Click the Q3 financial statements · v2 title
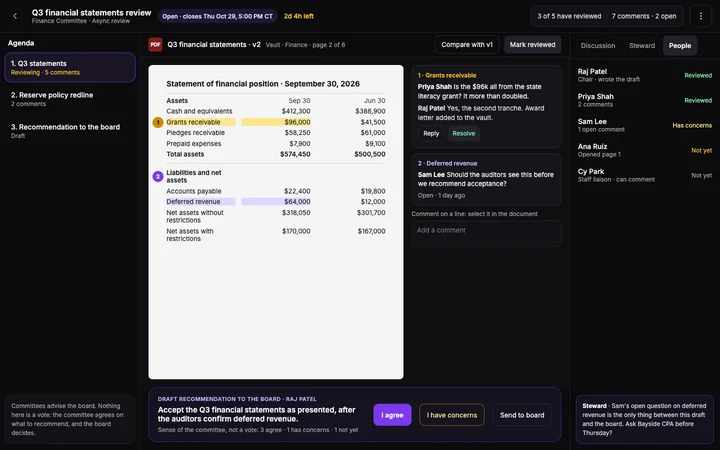The width and height of the screenshot is (720, 450). (x=214, y=45)
